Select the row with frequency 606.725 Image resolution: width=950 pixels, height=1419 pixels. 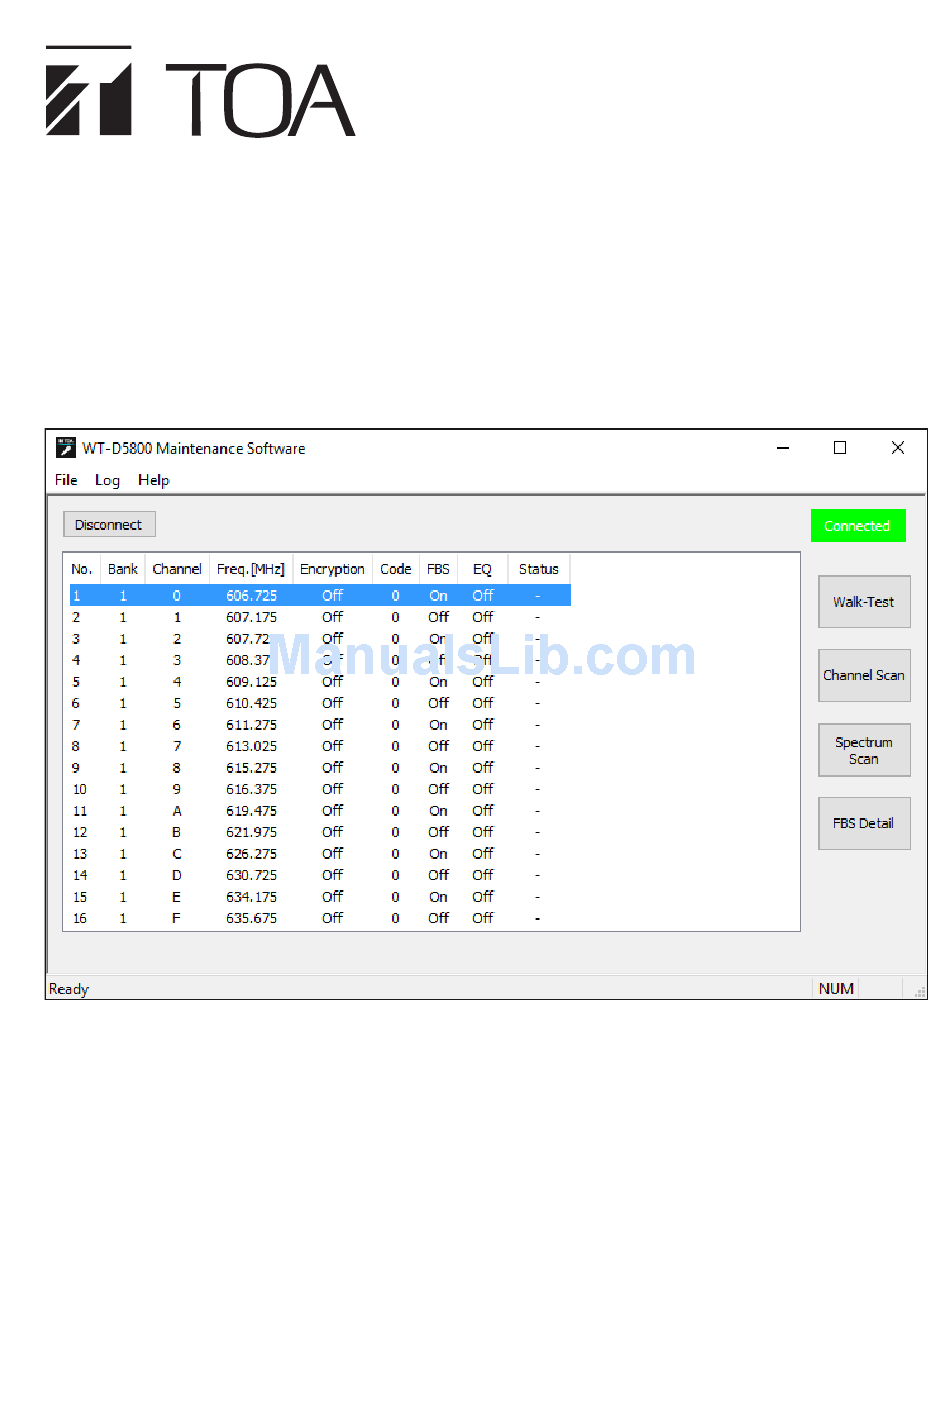point(320,596)
